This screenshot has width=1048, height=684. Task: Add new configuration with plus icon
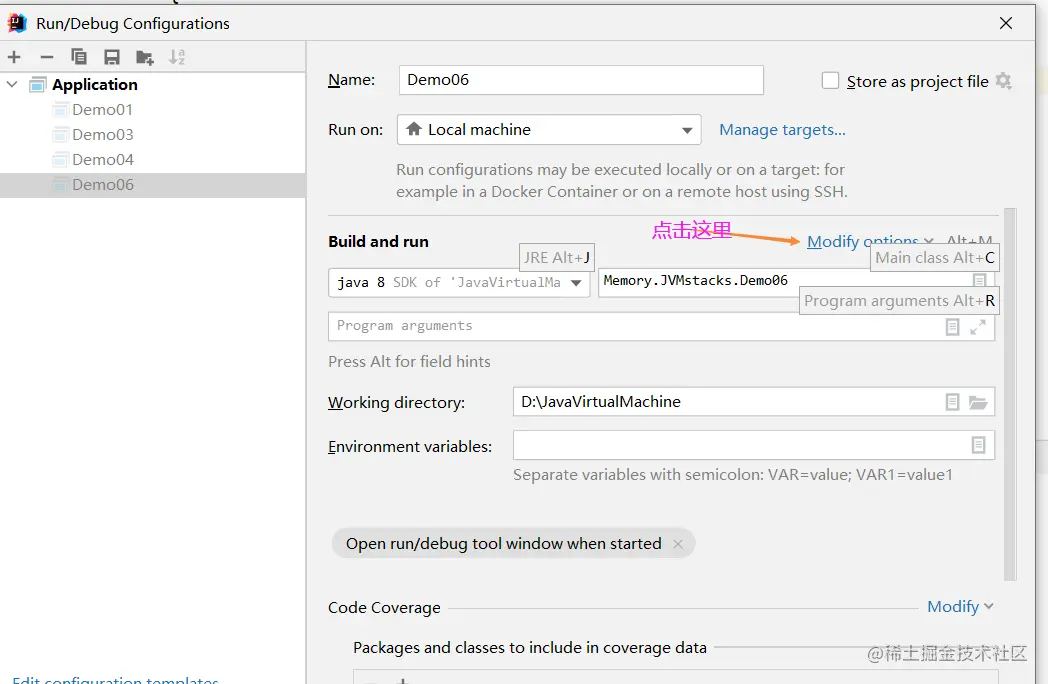[x=14, y=58]
